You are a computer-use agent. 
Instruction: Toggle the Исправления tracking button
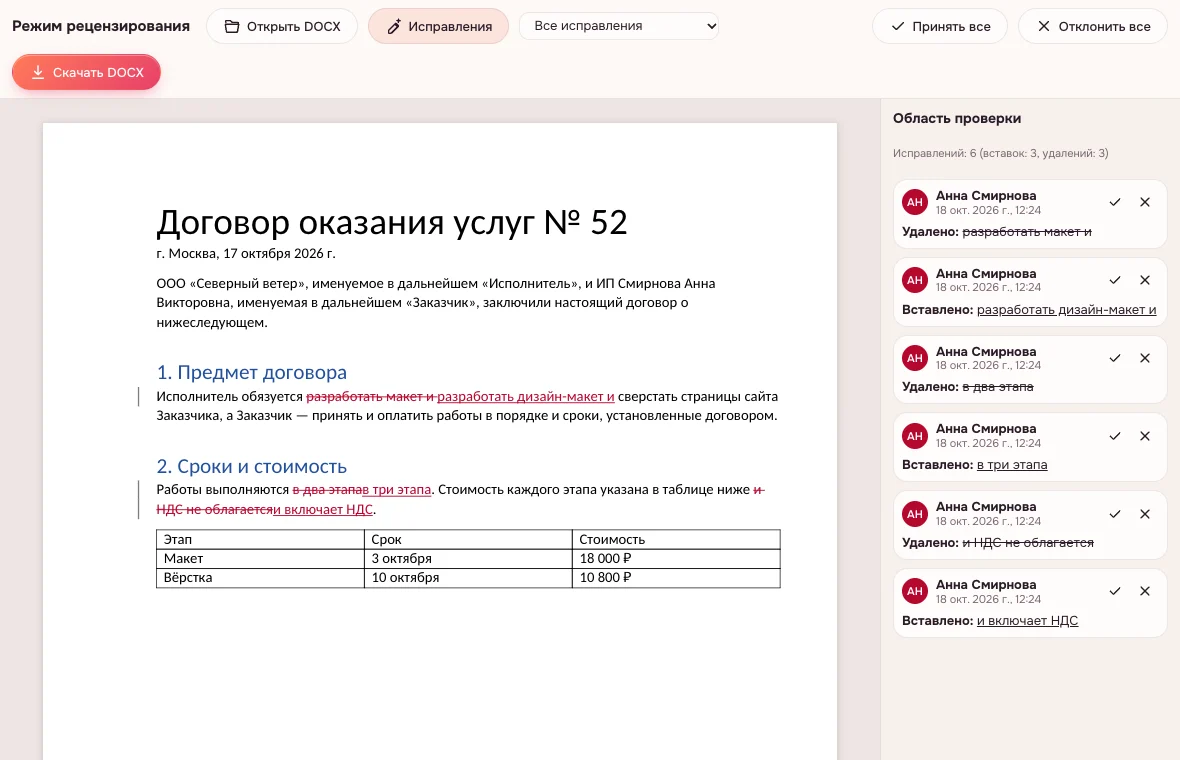[x=438, y=26]
